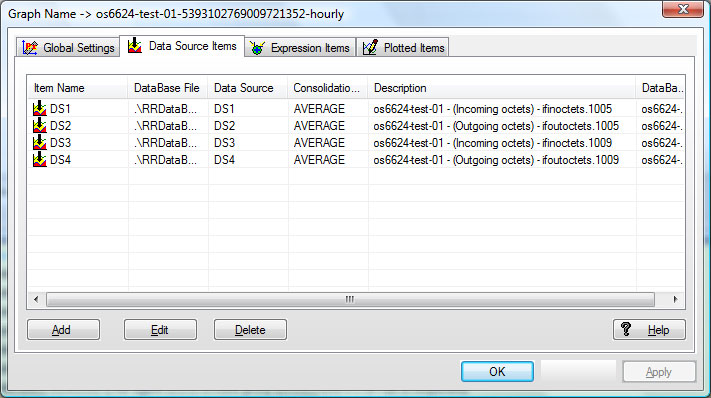Image resolution: width=711 pixels, height=398 pixels.
Task: Select the DS4 item name
Action: 60,160
